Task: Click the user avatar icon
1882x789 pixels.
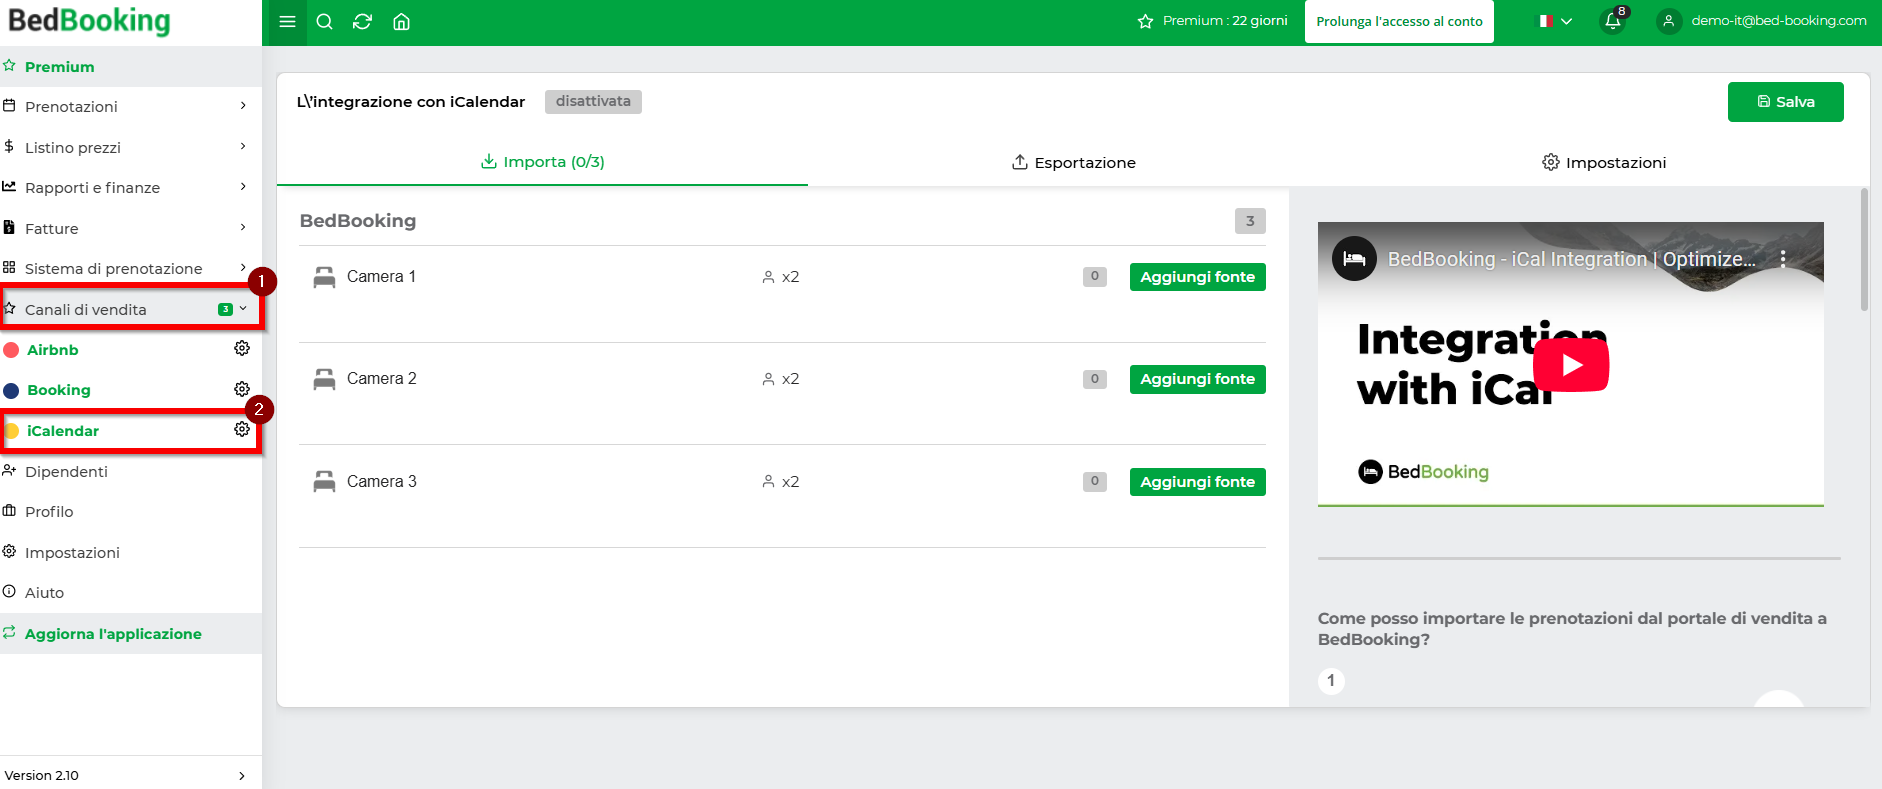Action: click(1668, 21)
